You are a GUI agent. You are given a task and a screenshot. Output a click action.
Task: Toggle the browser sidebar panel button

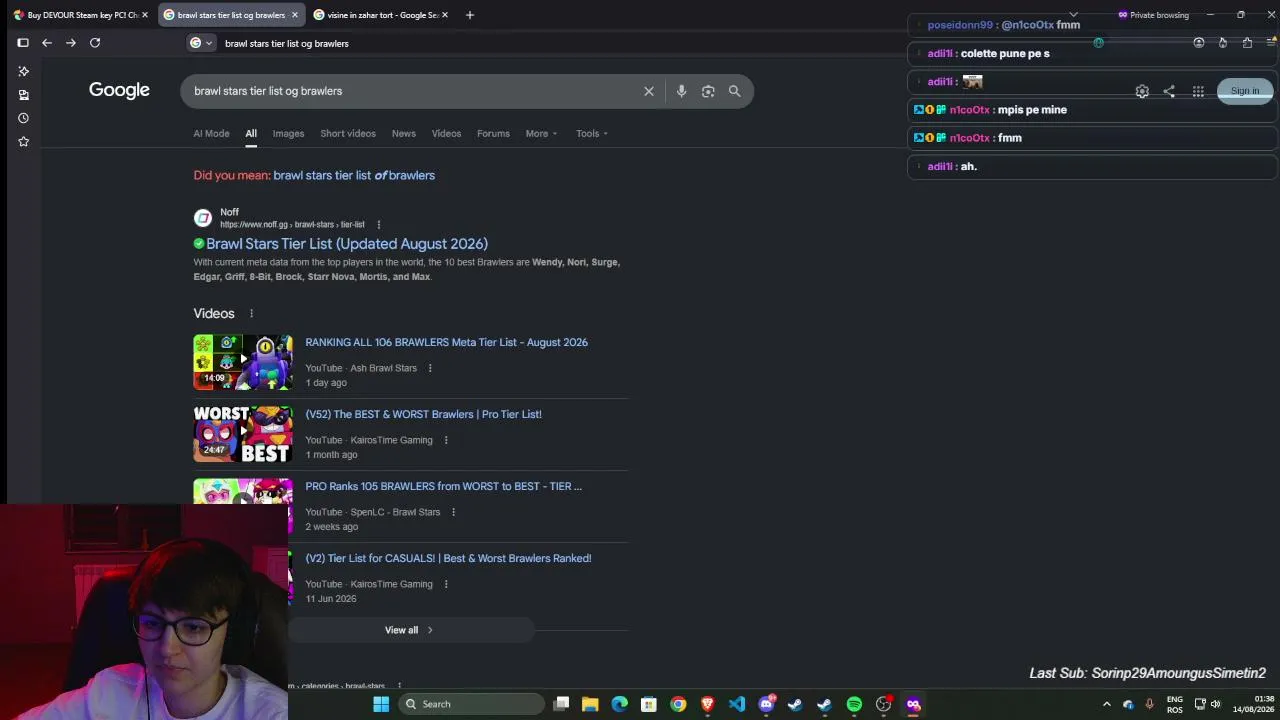(x=23, y=43)
